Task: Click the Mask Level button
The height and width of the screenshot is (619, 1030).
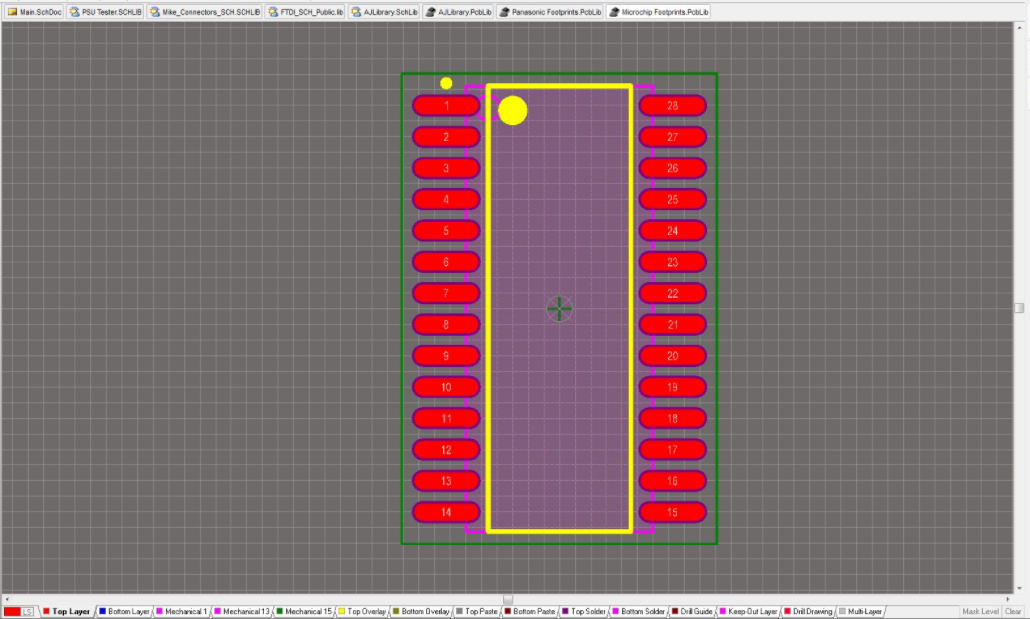Action: tap(980, 611)
